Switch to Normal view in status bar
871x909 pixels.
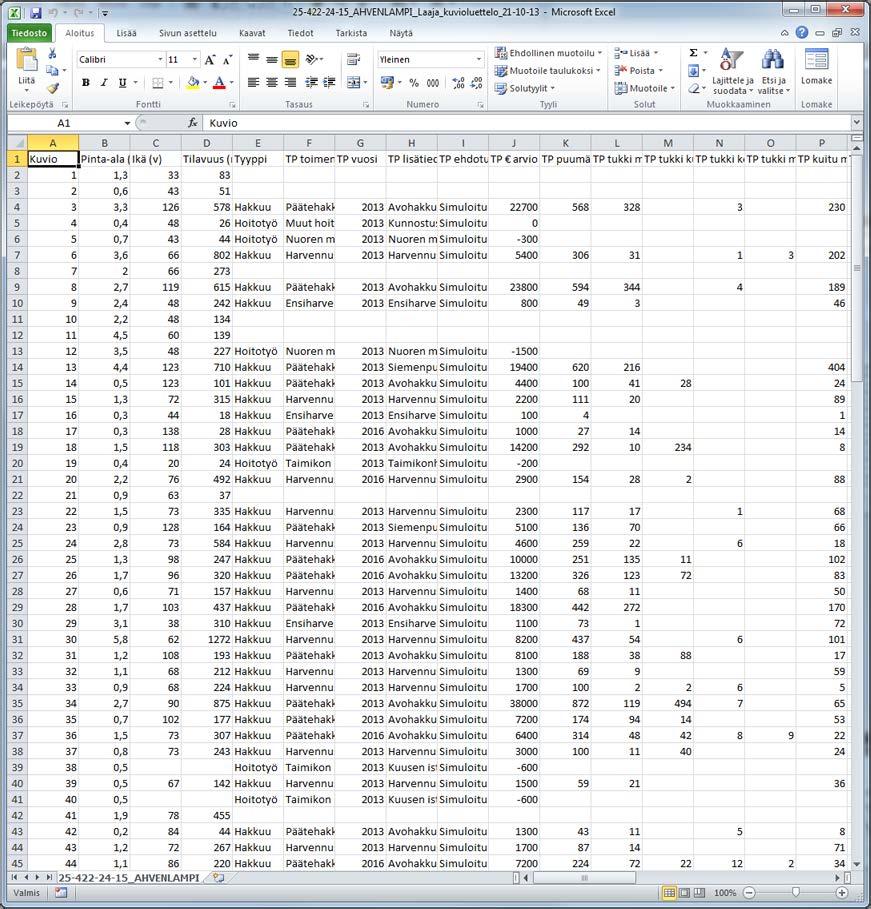(x=669, y=893)
